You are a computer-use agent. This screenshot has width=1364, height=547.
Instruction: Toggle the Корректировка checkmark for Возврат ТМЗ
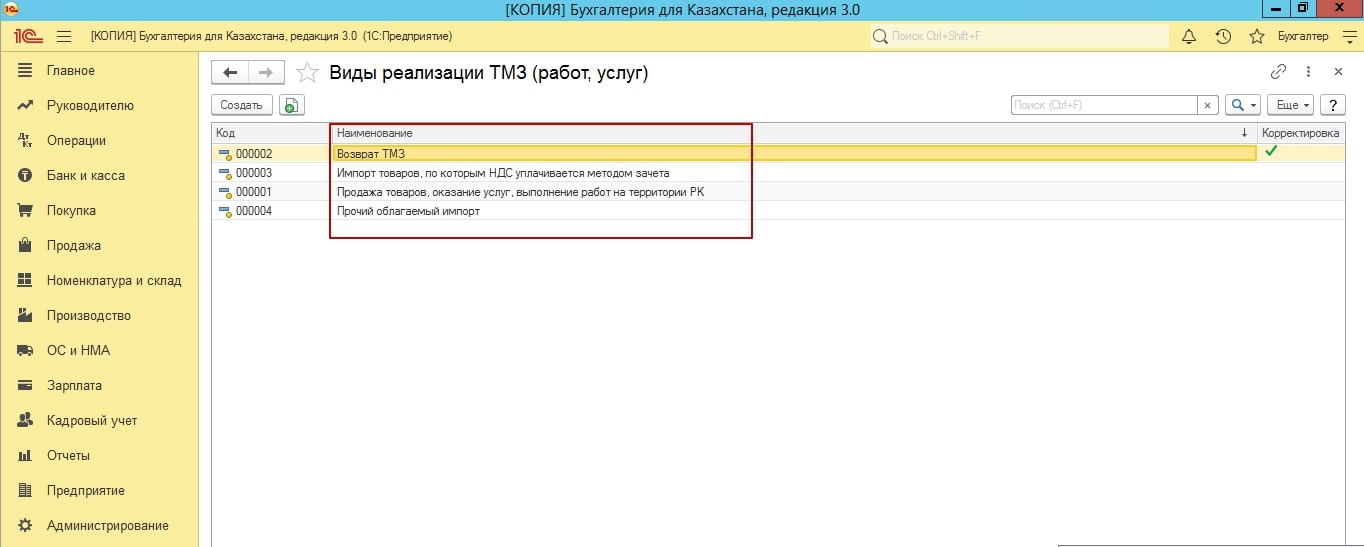tap(1271, 152)
